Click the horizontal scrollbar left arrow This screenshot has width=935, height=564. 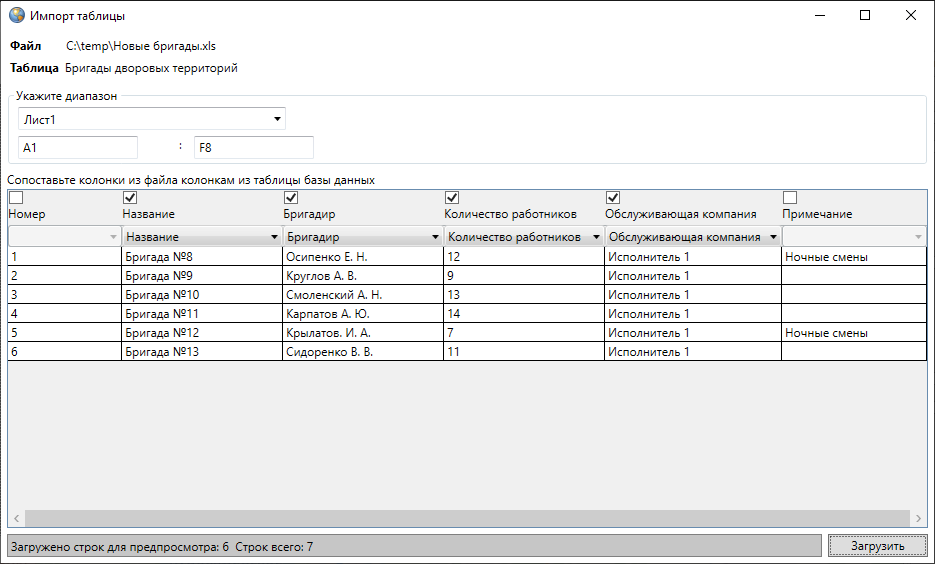16,519
